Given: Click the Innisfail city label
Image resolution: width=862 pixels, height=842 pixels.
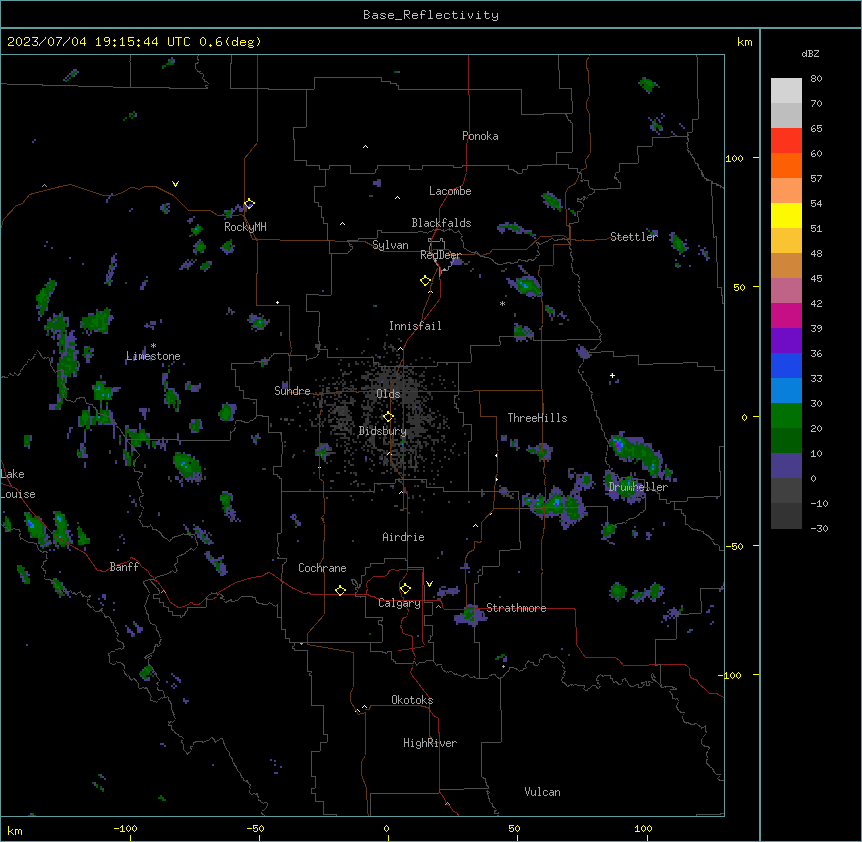Looking at the screenshot, I should tap(415, 326).
